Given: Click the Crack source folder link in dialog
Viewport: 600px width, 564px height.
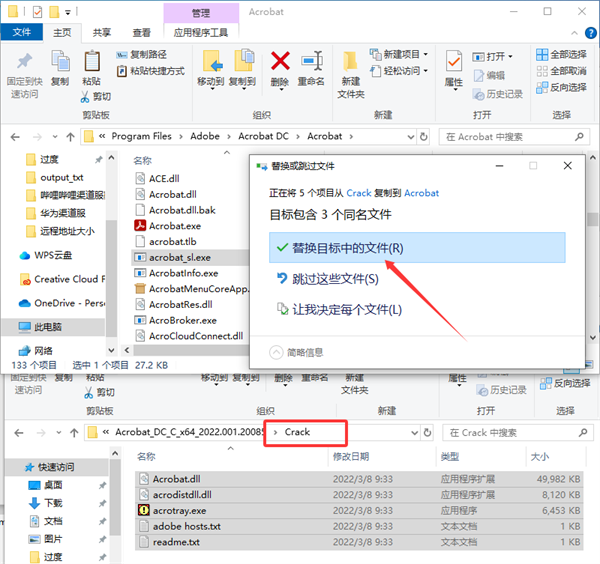Looking at the screenshot, I should tap(359, 193).
